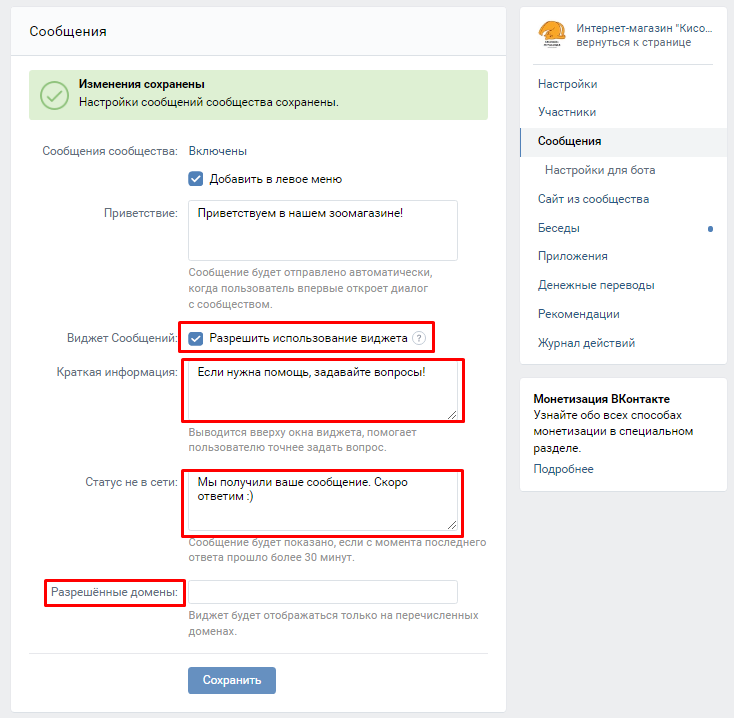
Task: Click the pet shop community avatar
Action: (551, 35)
